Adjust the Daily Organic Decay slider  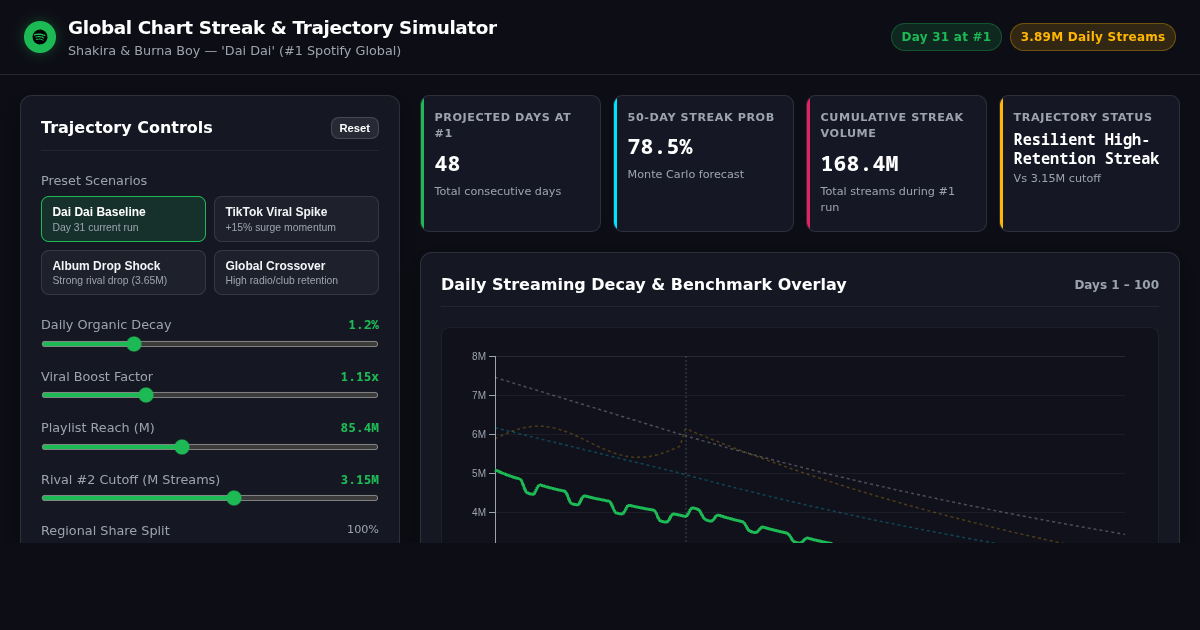click(x=210, y=344)
